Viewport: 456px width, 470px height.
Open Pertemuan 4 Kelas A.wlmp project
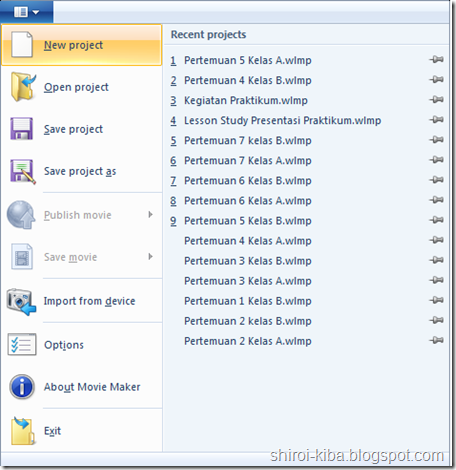click(248, 241)
